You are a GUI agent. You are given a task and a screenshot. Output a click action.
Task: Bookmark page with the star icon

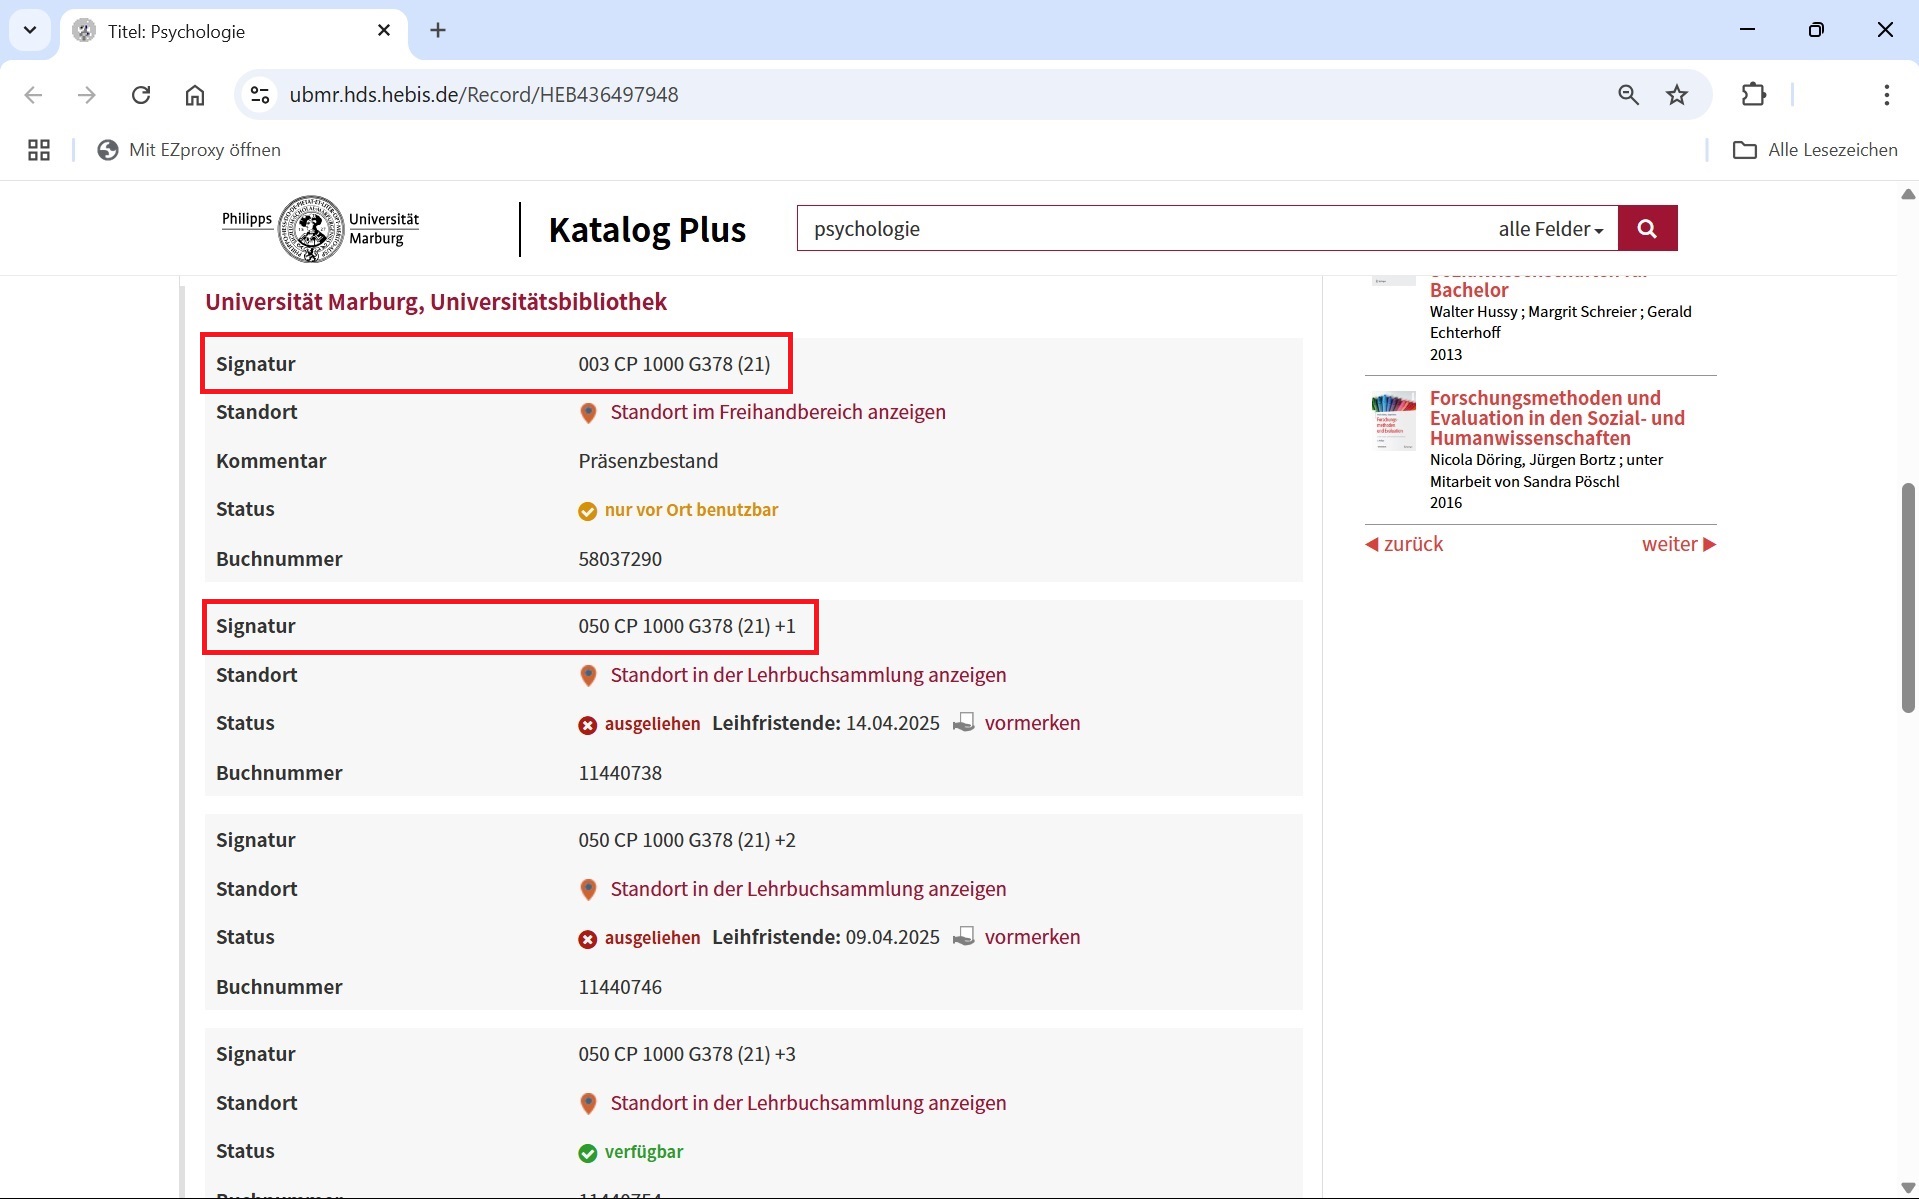(x=1676, y=95)
